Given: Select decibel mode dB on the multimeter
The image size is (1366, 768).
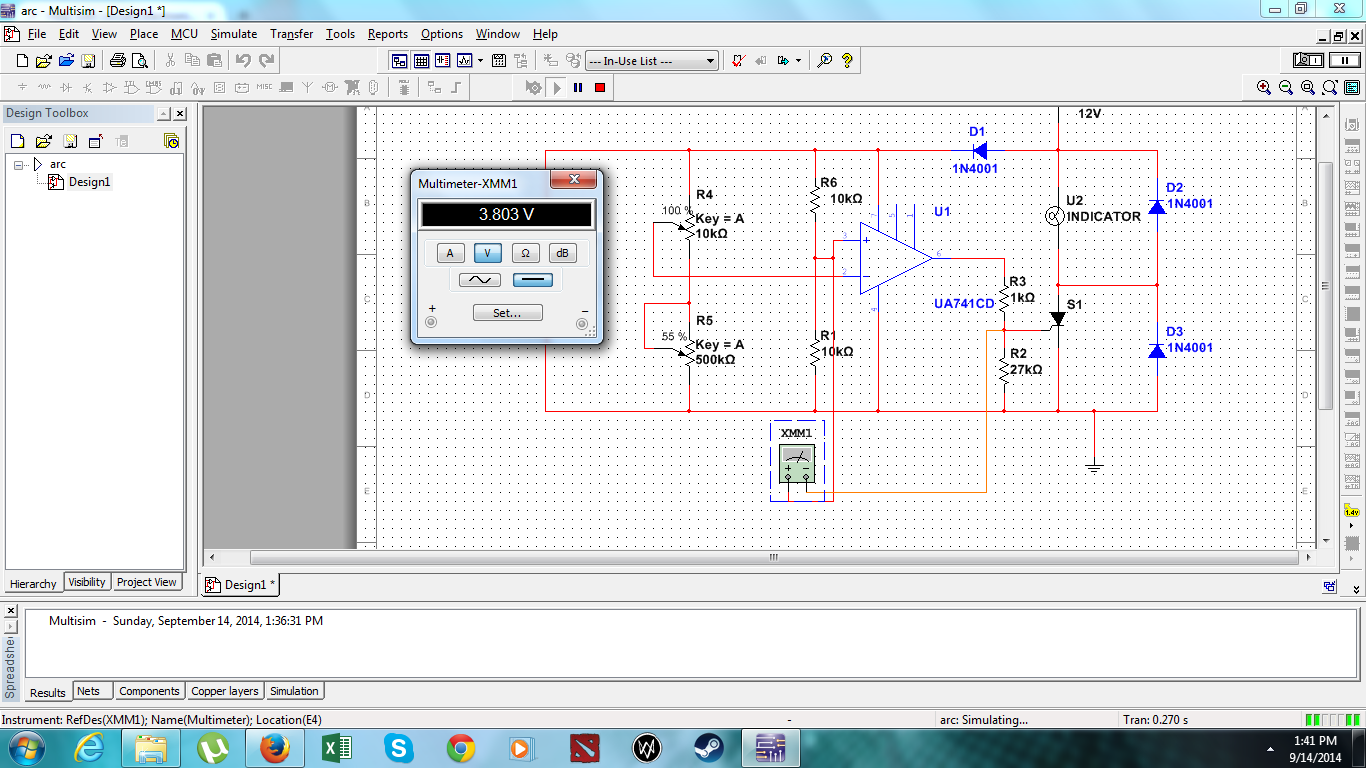Looking at the screenshot, I should click(563, 253).
